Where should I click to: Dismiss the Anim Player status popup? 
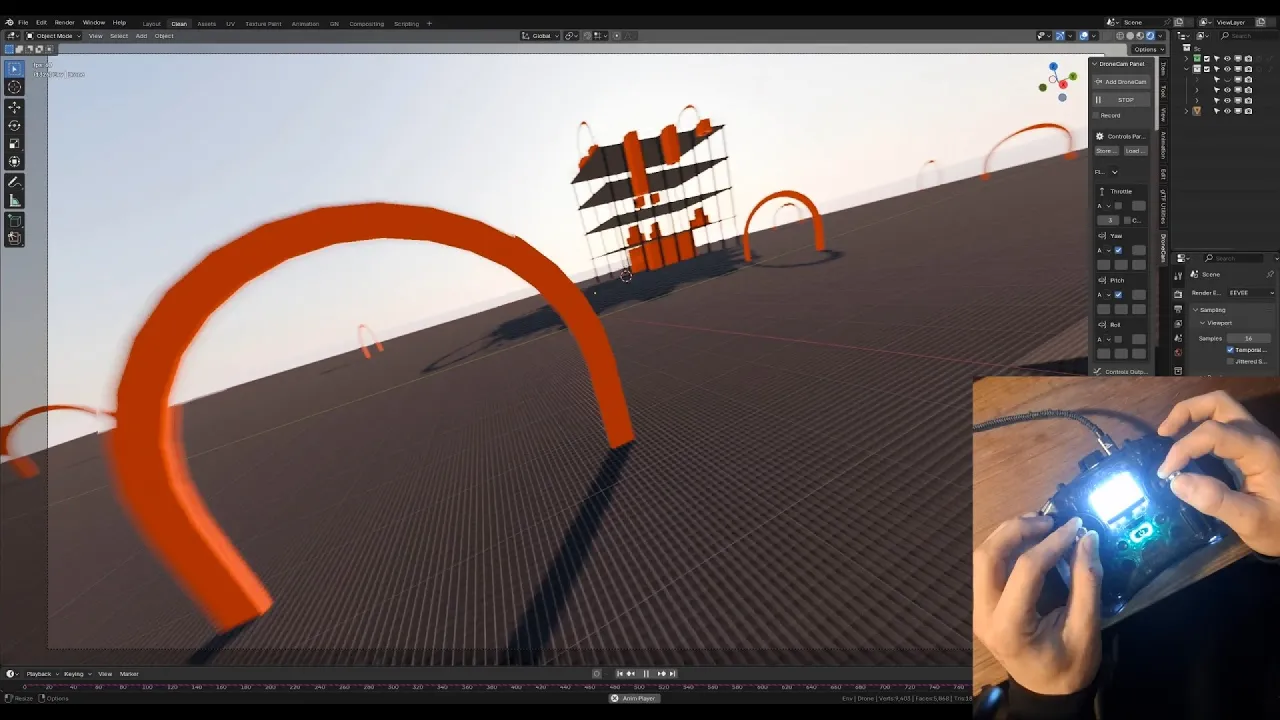click(615, 698)
